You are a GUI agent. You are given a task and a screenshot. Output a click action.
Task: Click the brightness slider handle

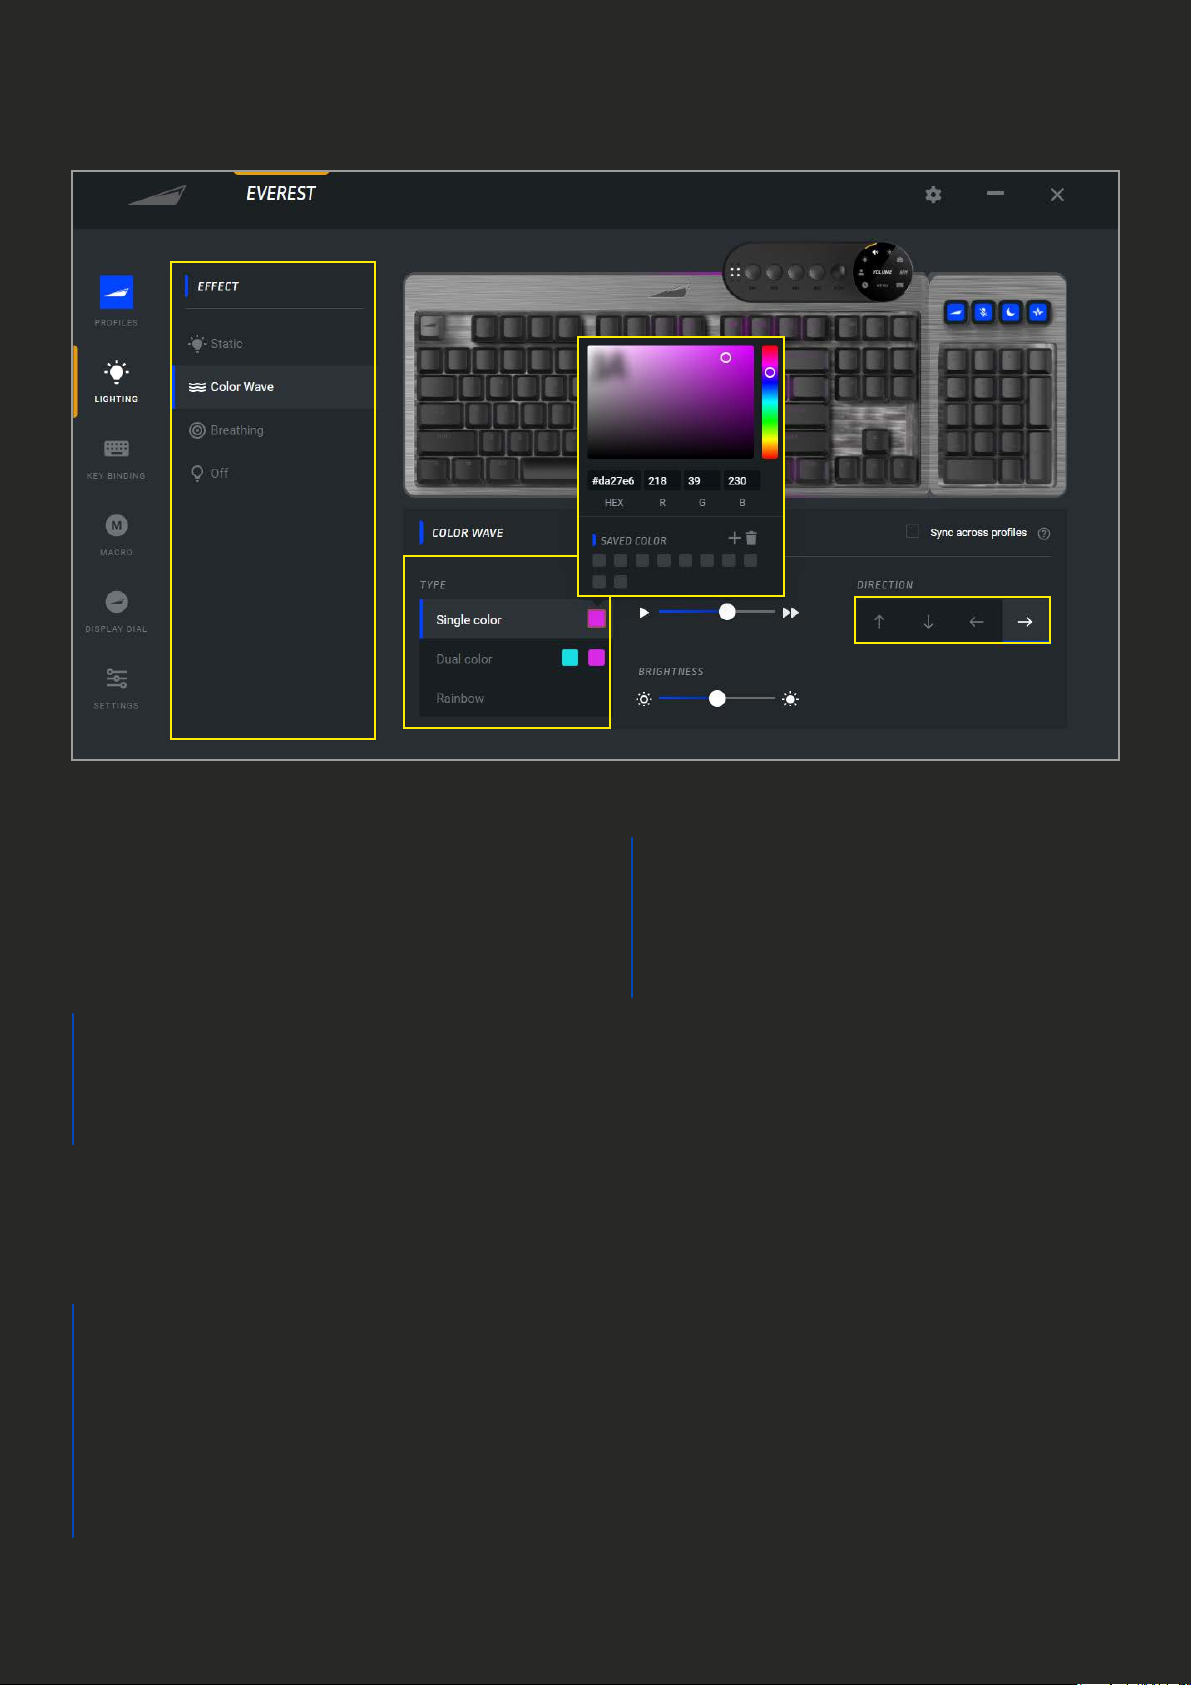[717, 699]
